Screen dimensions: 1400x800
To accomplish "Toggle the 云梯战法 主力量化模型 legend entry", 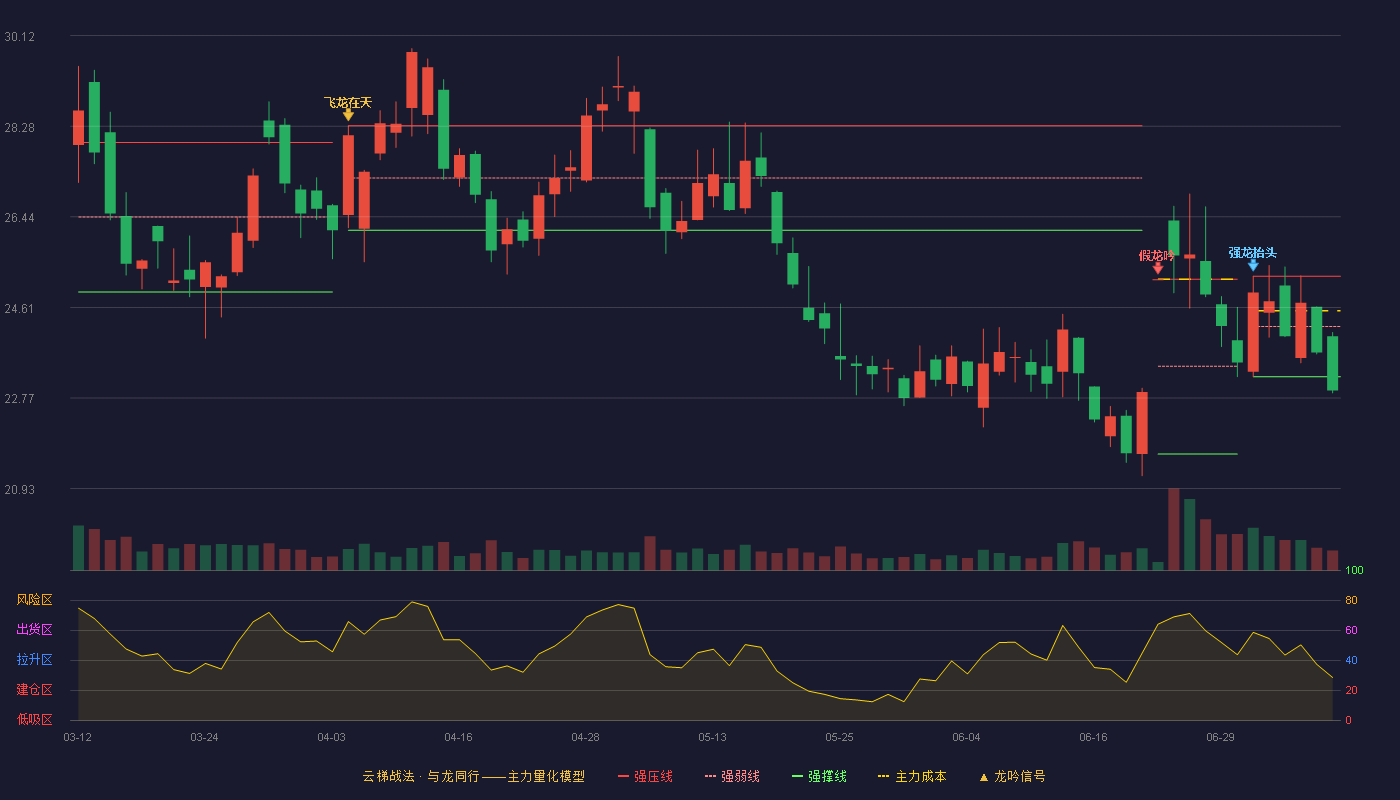I will pyautogui.click(x=473, y=776).
